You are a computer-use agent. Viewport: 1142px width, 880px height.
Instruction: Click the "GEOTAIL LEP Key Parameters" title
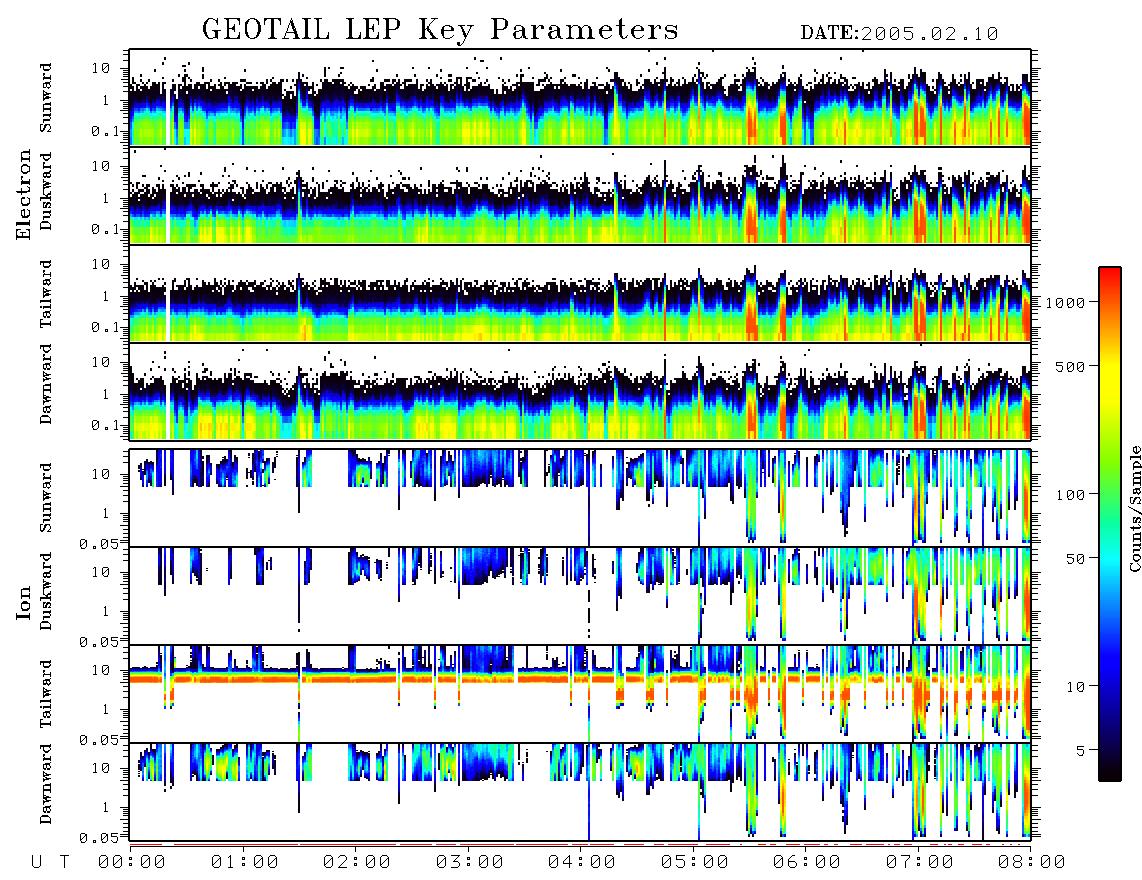pyautogui.click(x=440, y=30)
